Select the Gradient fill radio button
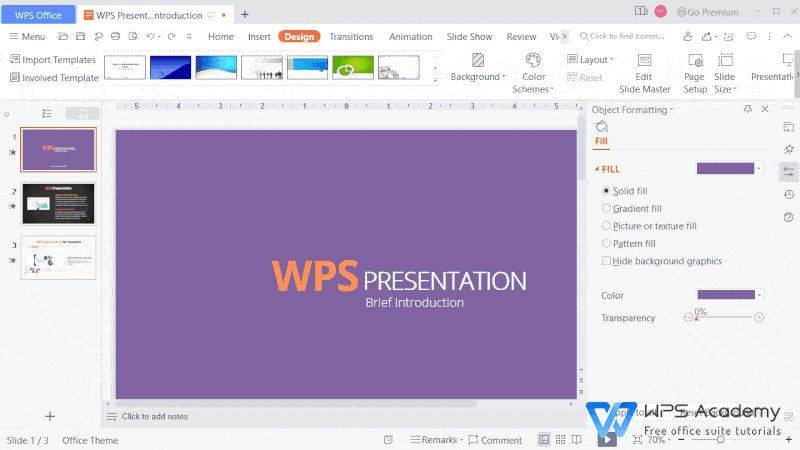This screenshot has height=450, width=800. click(x=606, y=208)
